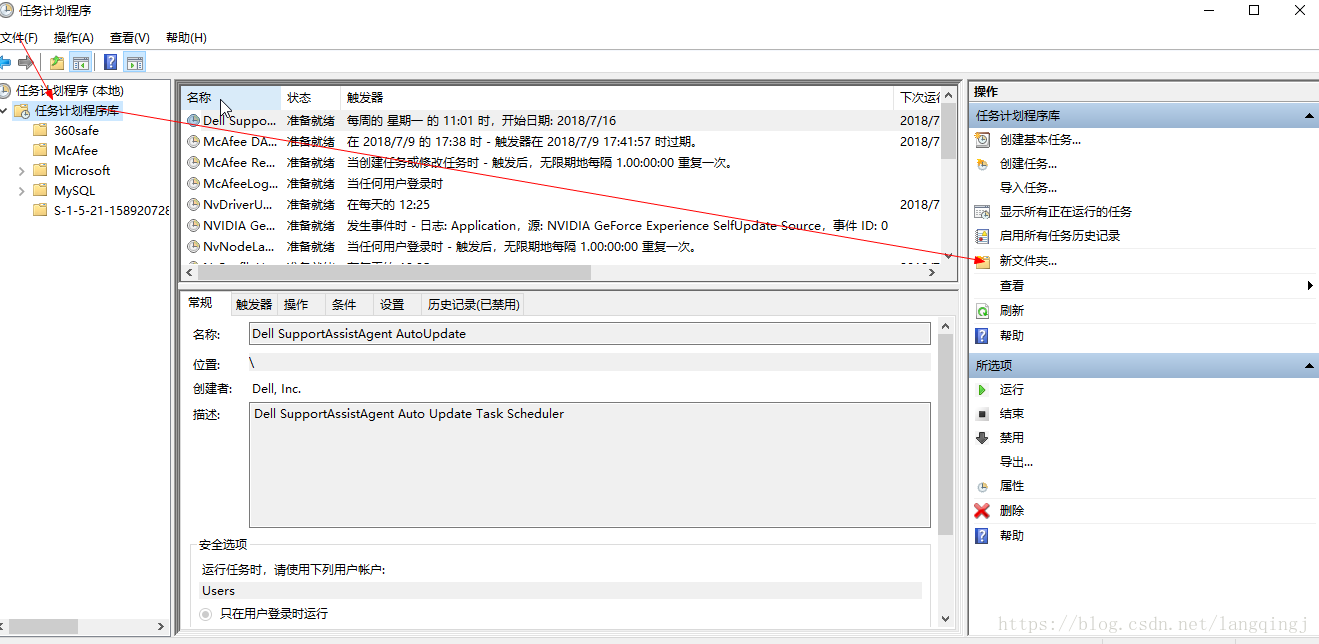Select the Dell Suppo... task row

[x=561, y=121]
